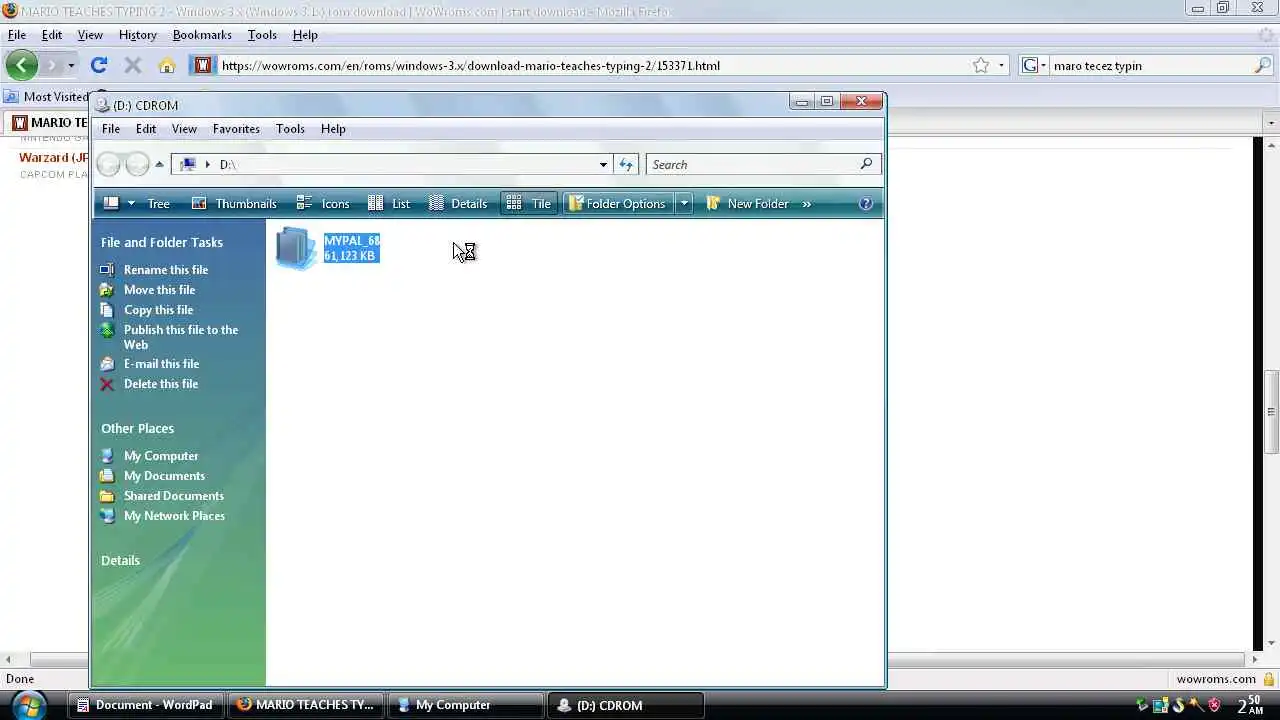Click Publish this file to the Web
This screenshot has height=720, width=1280.
(x=180, y=337)
